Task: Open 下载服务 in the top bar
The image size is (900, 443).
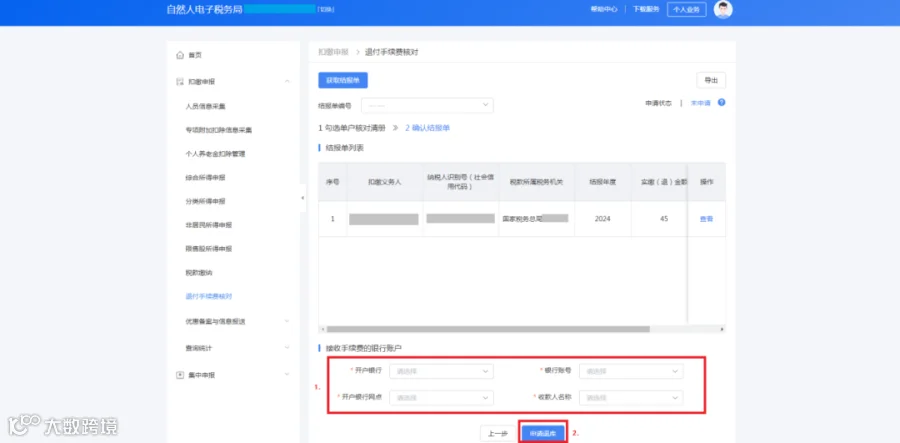Action: [646, 9]
